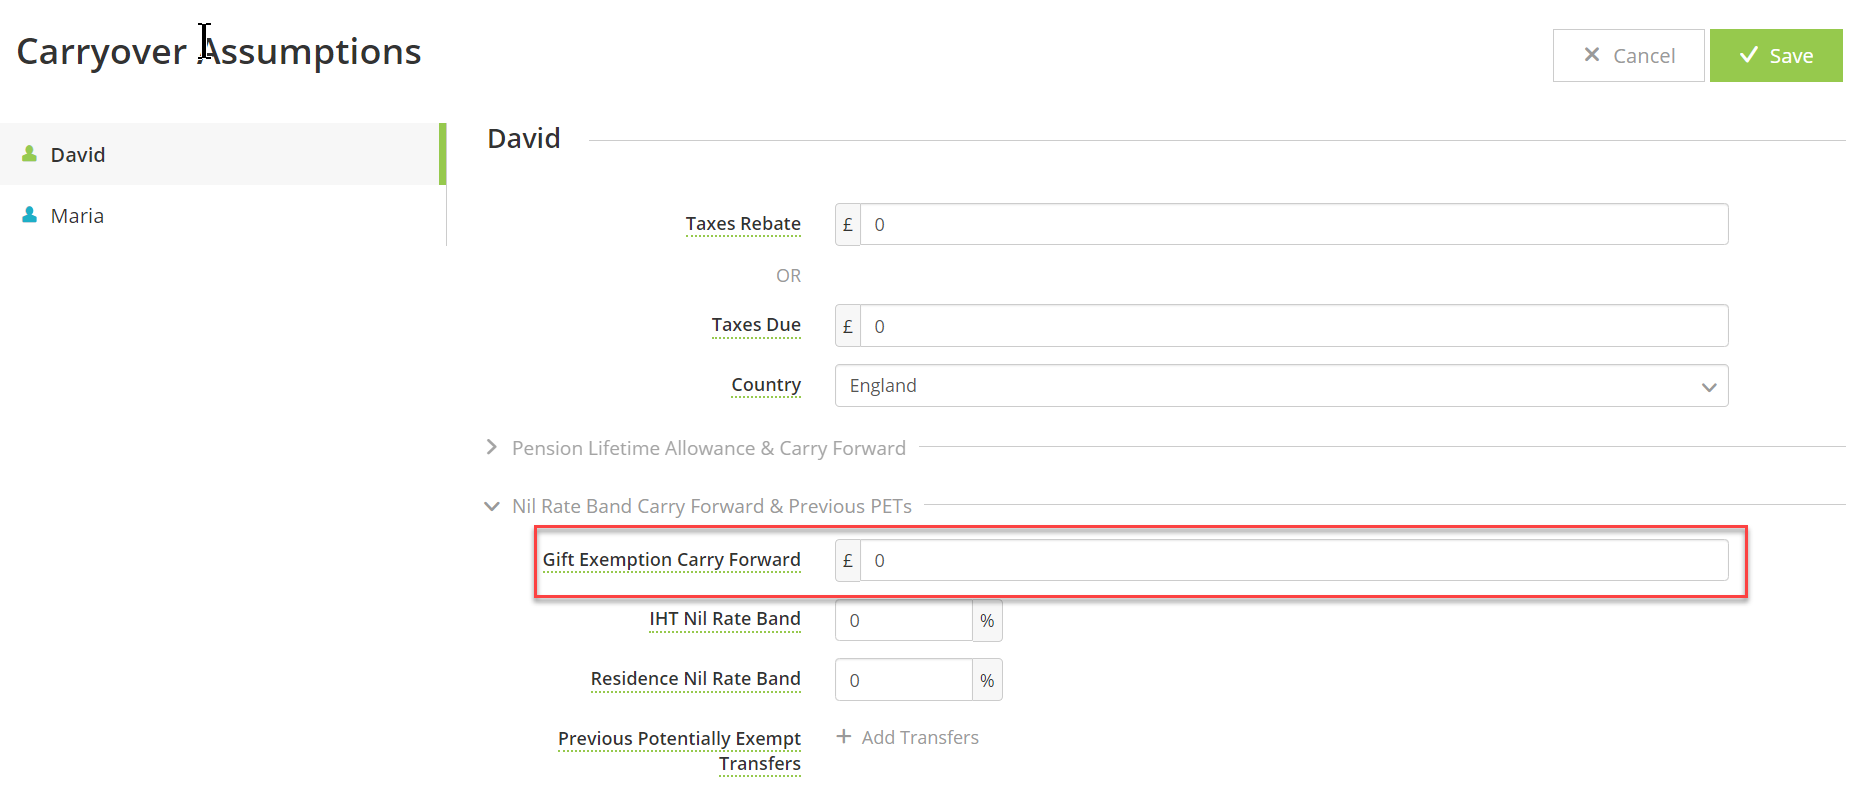Click the plus icon beside Add Transfers
This screenshot has width=1863, height=805.
click(844, 737)
